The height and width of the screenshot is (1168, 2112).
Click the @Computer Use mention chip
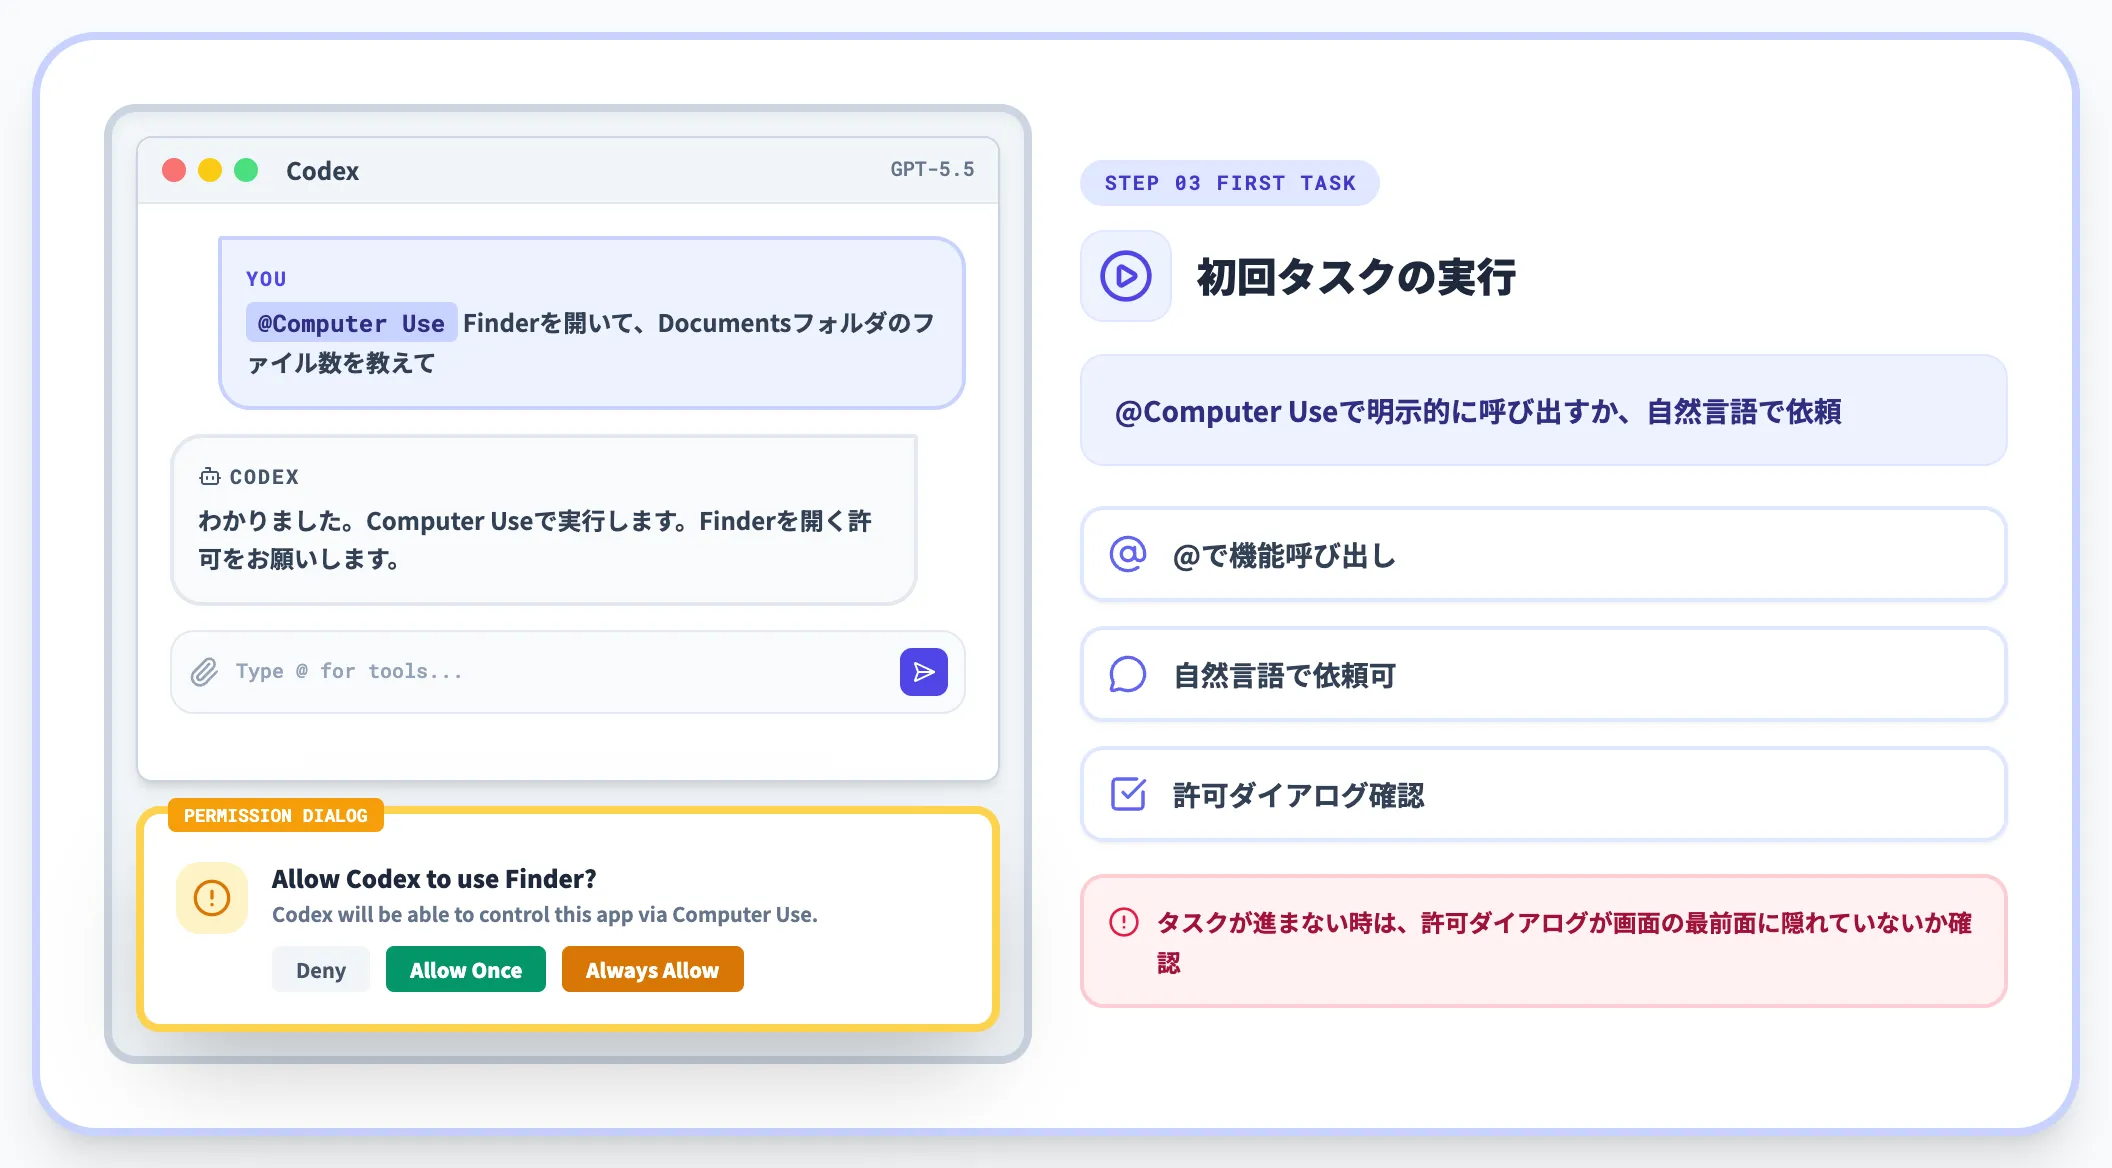pos(351,323)
